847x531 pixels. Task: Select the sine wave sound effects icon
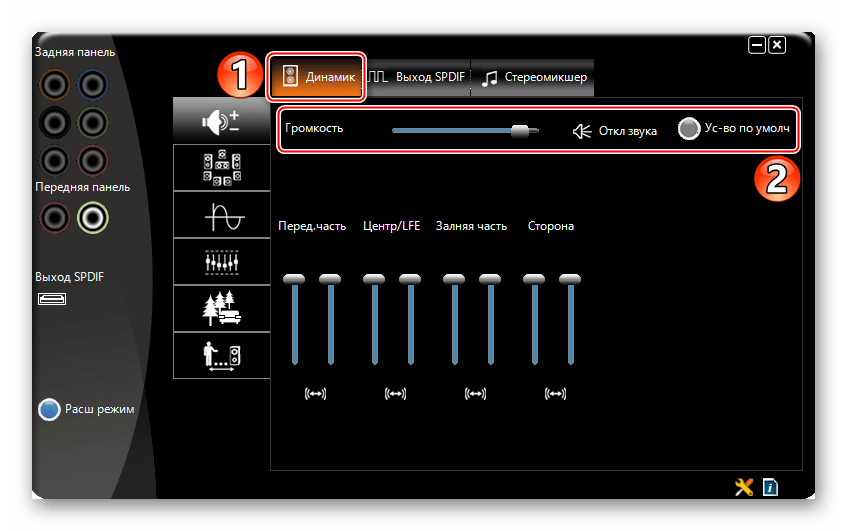[221, 215]
